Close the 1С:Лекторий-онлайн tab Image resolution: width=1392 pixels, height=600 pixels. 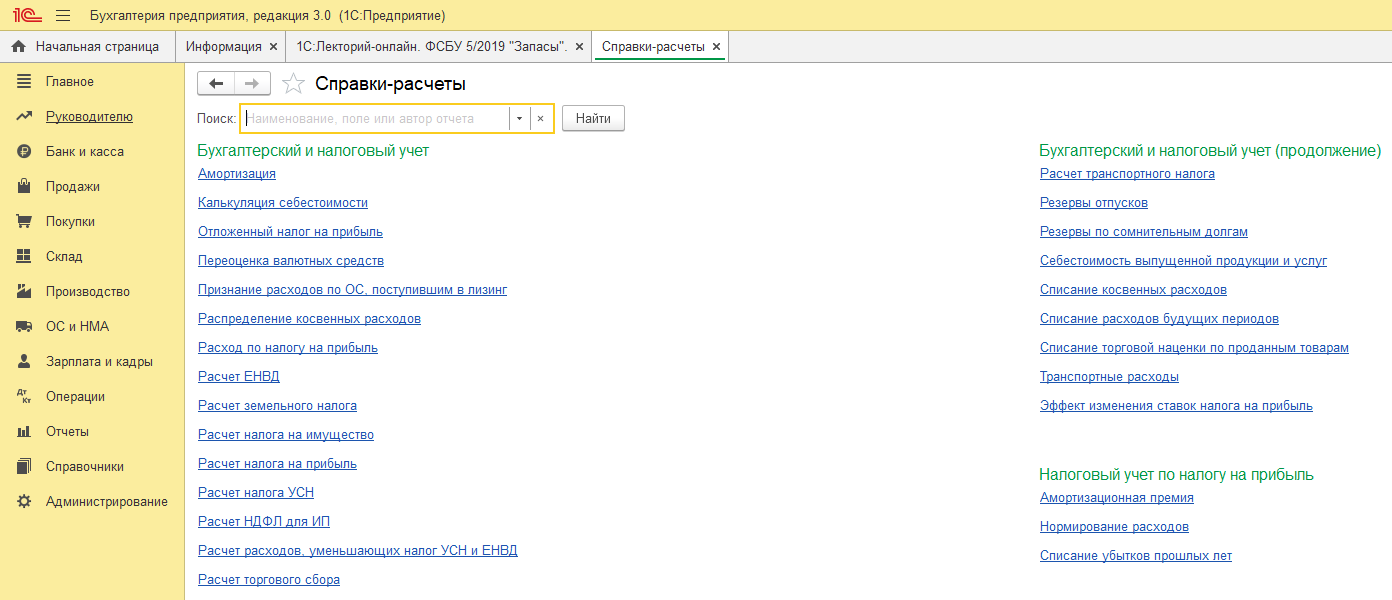click(579, 47)
